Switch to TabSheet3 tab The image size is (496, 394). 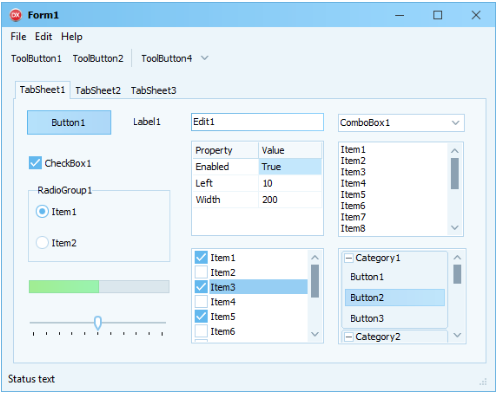153,90
